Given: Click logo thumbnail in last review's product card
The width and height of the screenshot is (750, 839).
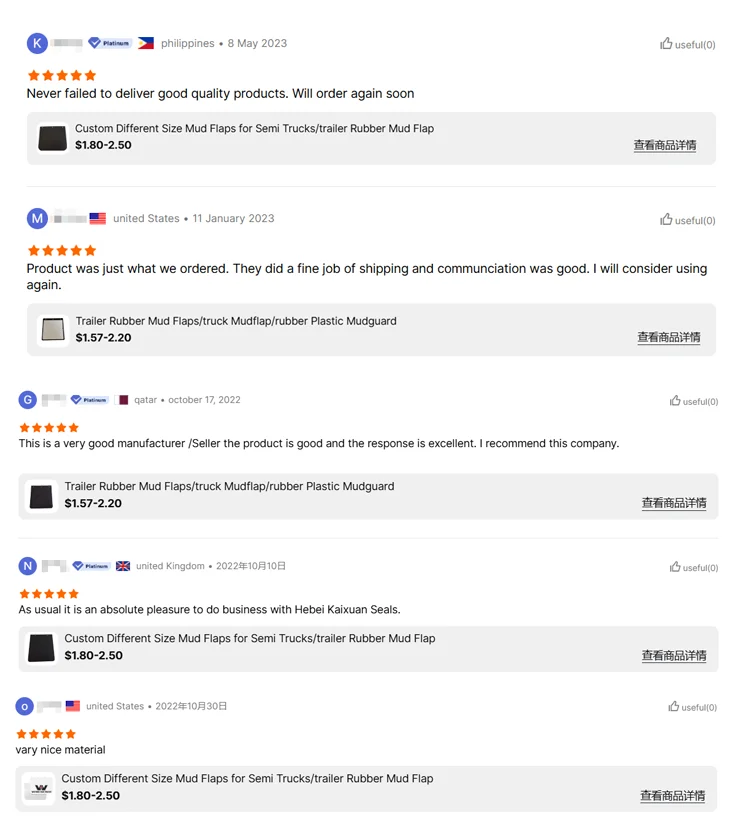Looking at the screenshot, I should point(40,788).
